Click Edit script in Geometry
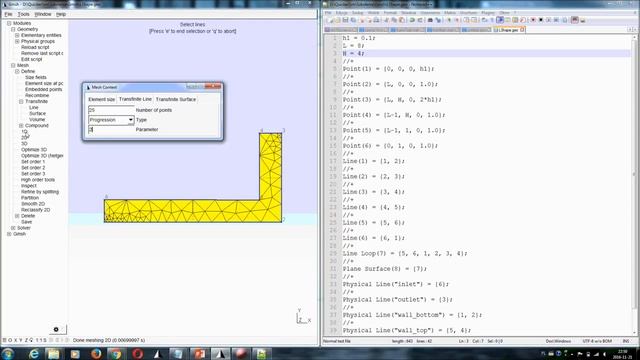Image resolution: width=640 pixels, height=360 pixels. pos(31,59)
